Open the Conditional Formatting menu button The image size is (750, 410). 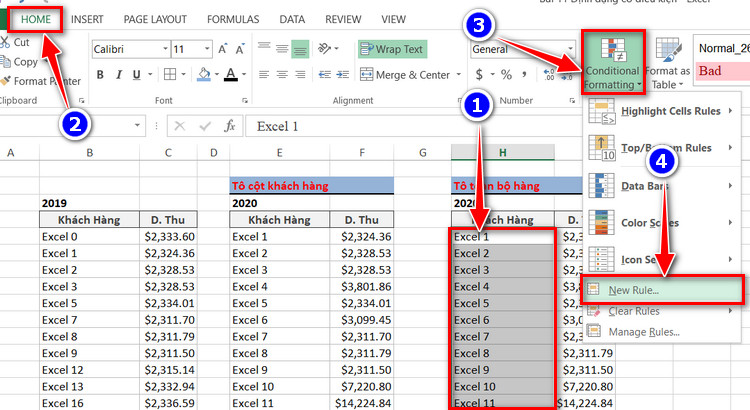coord(613,63)
